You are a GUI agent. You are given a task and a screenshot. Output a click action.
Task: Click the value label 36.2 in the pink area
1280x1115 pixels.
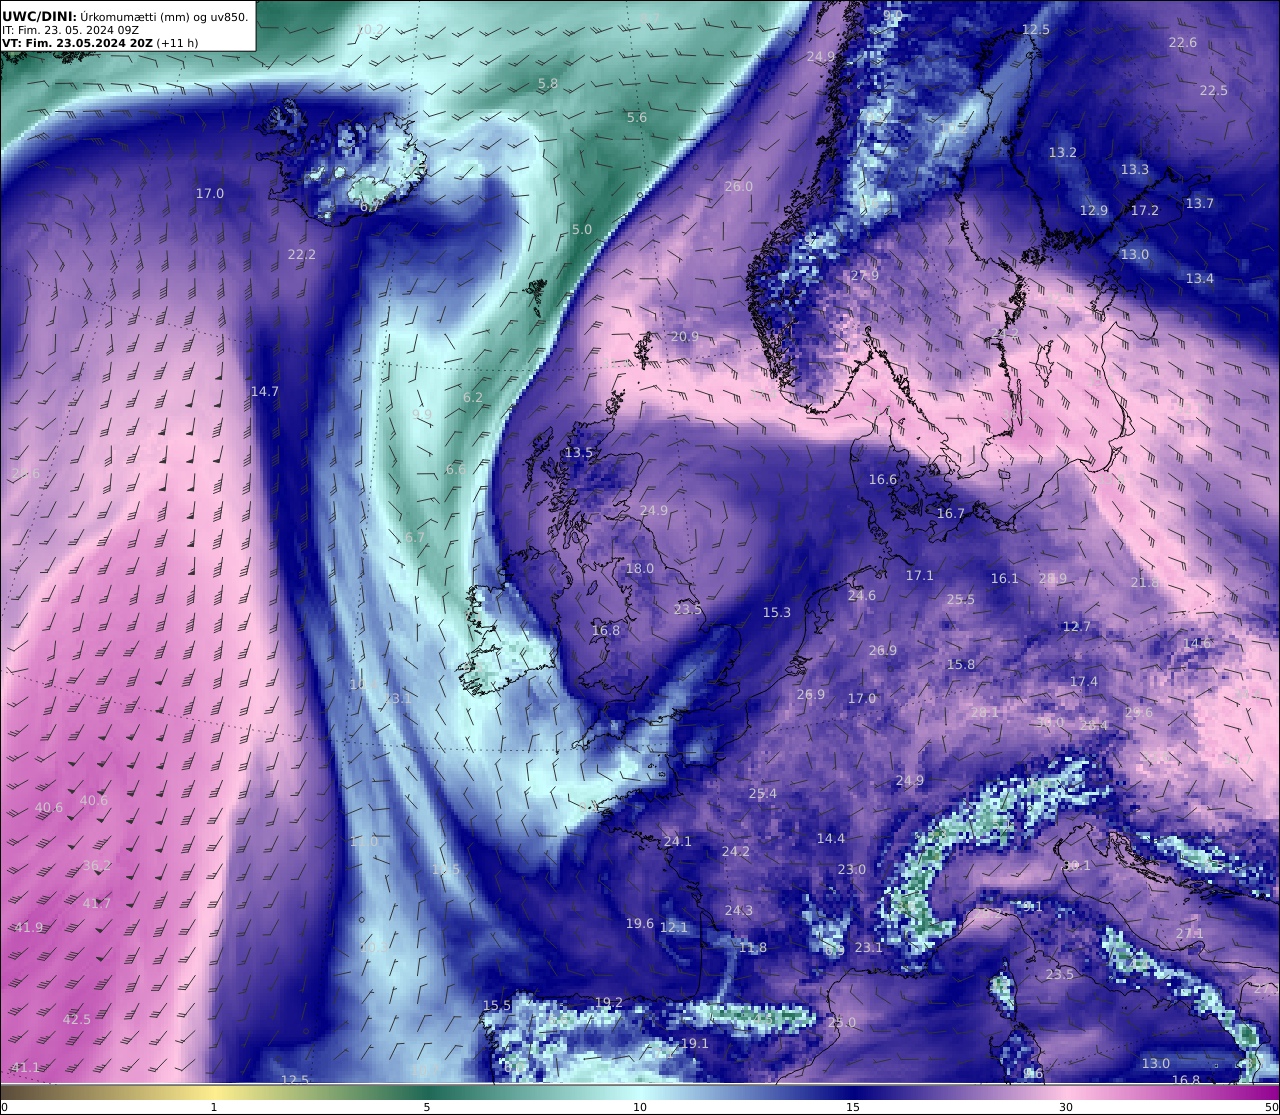(96, 866)
